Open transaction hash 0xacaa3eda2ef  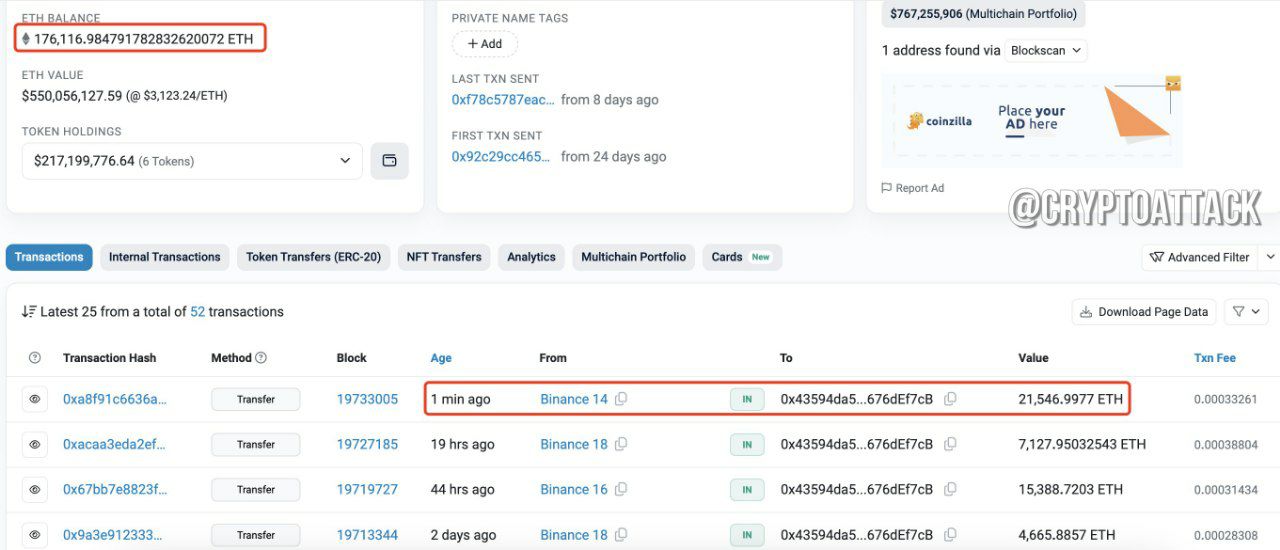tap(115, 444)
